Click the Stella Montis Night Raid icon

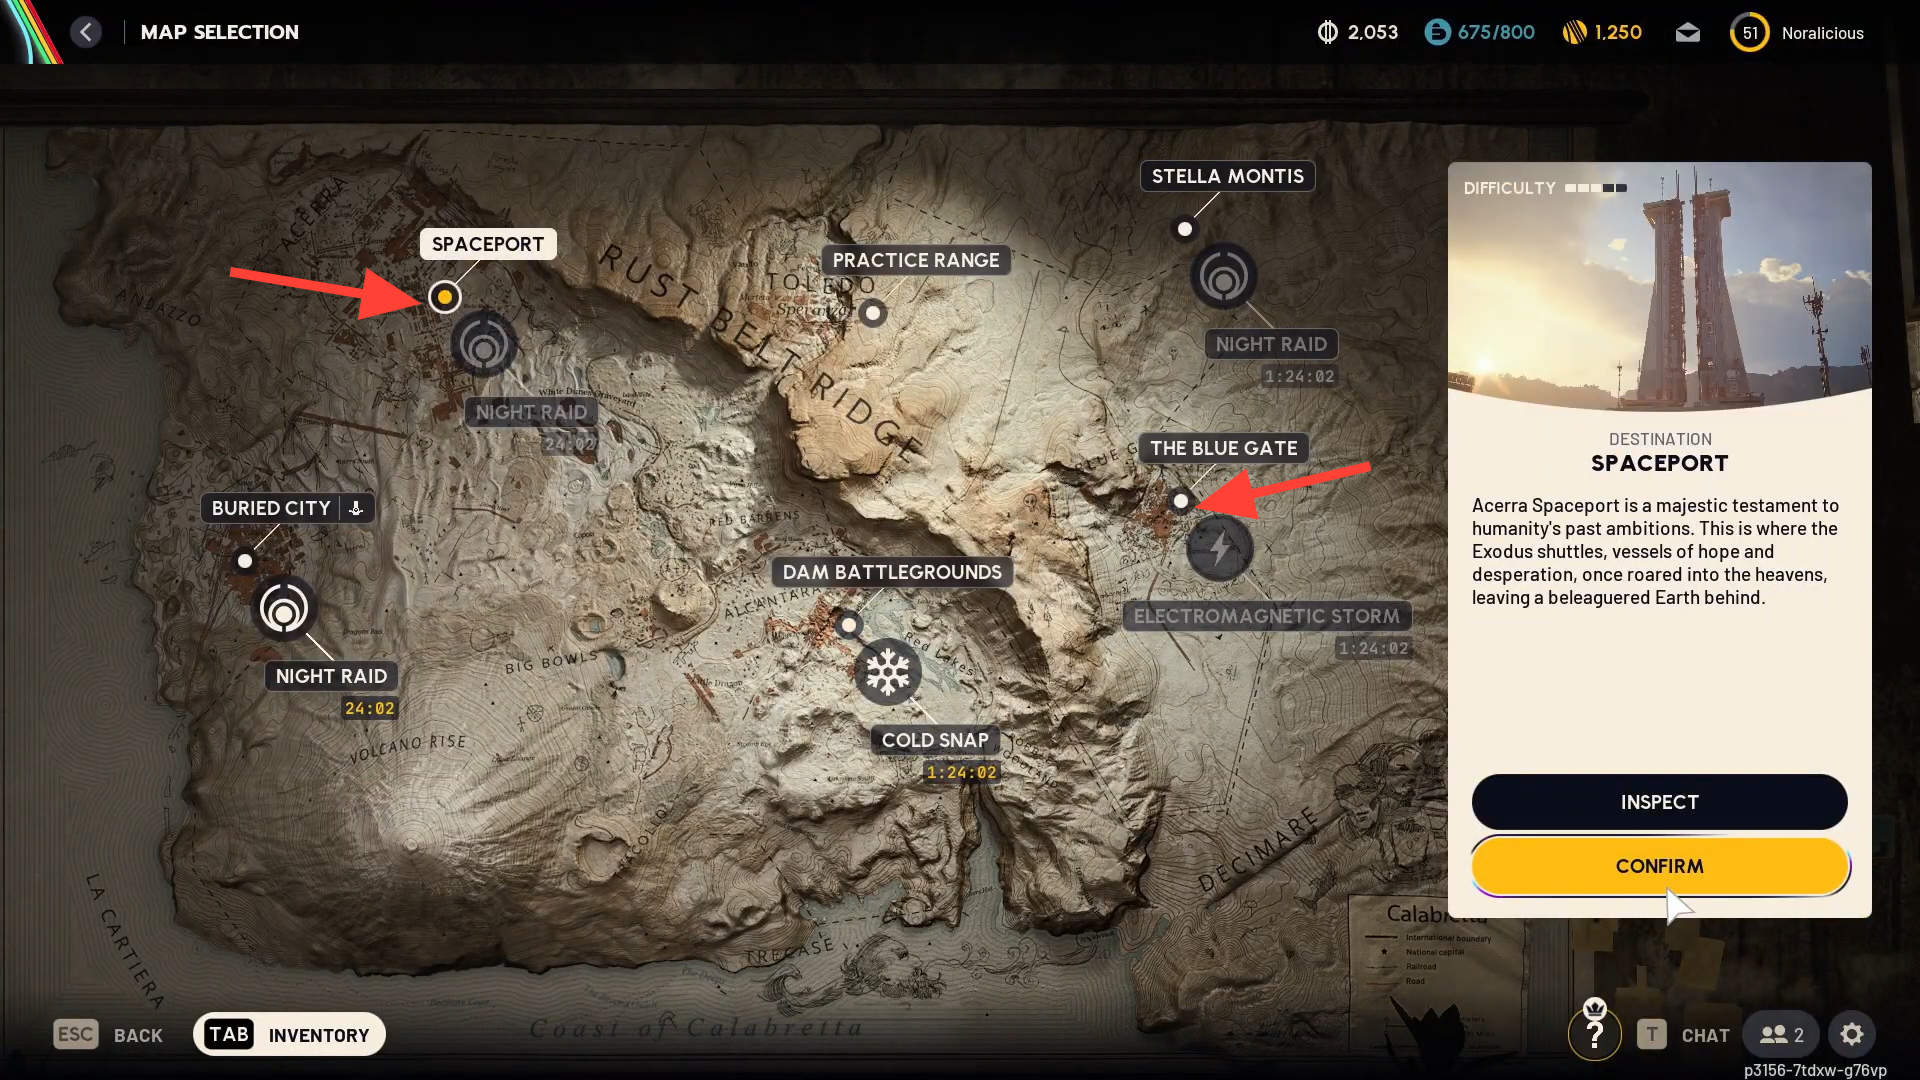coord(1223,277)
